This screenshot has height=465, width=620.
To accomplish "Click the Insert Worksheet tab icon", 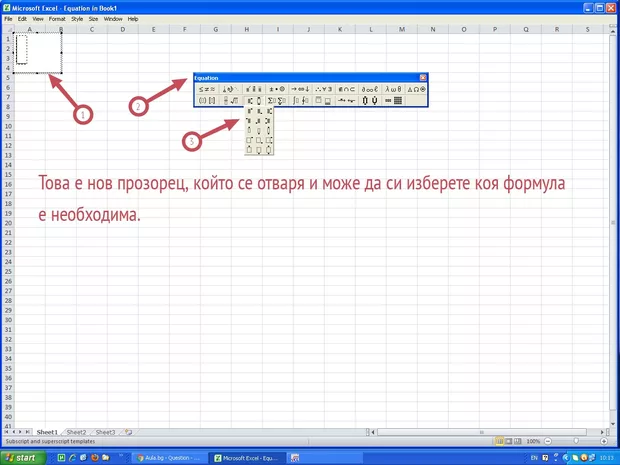I will (128, 432).
